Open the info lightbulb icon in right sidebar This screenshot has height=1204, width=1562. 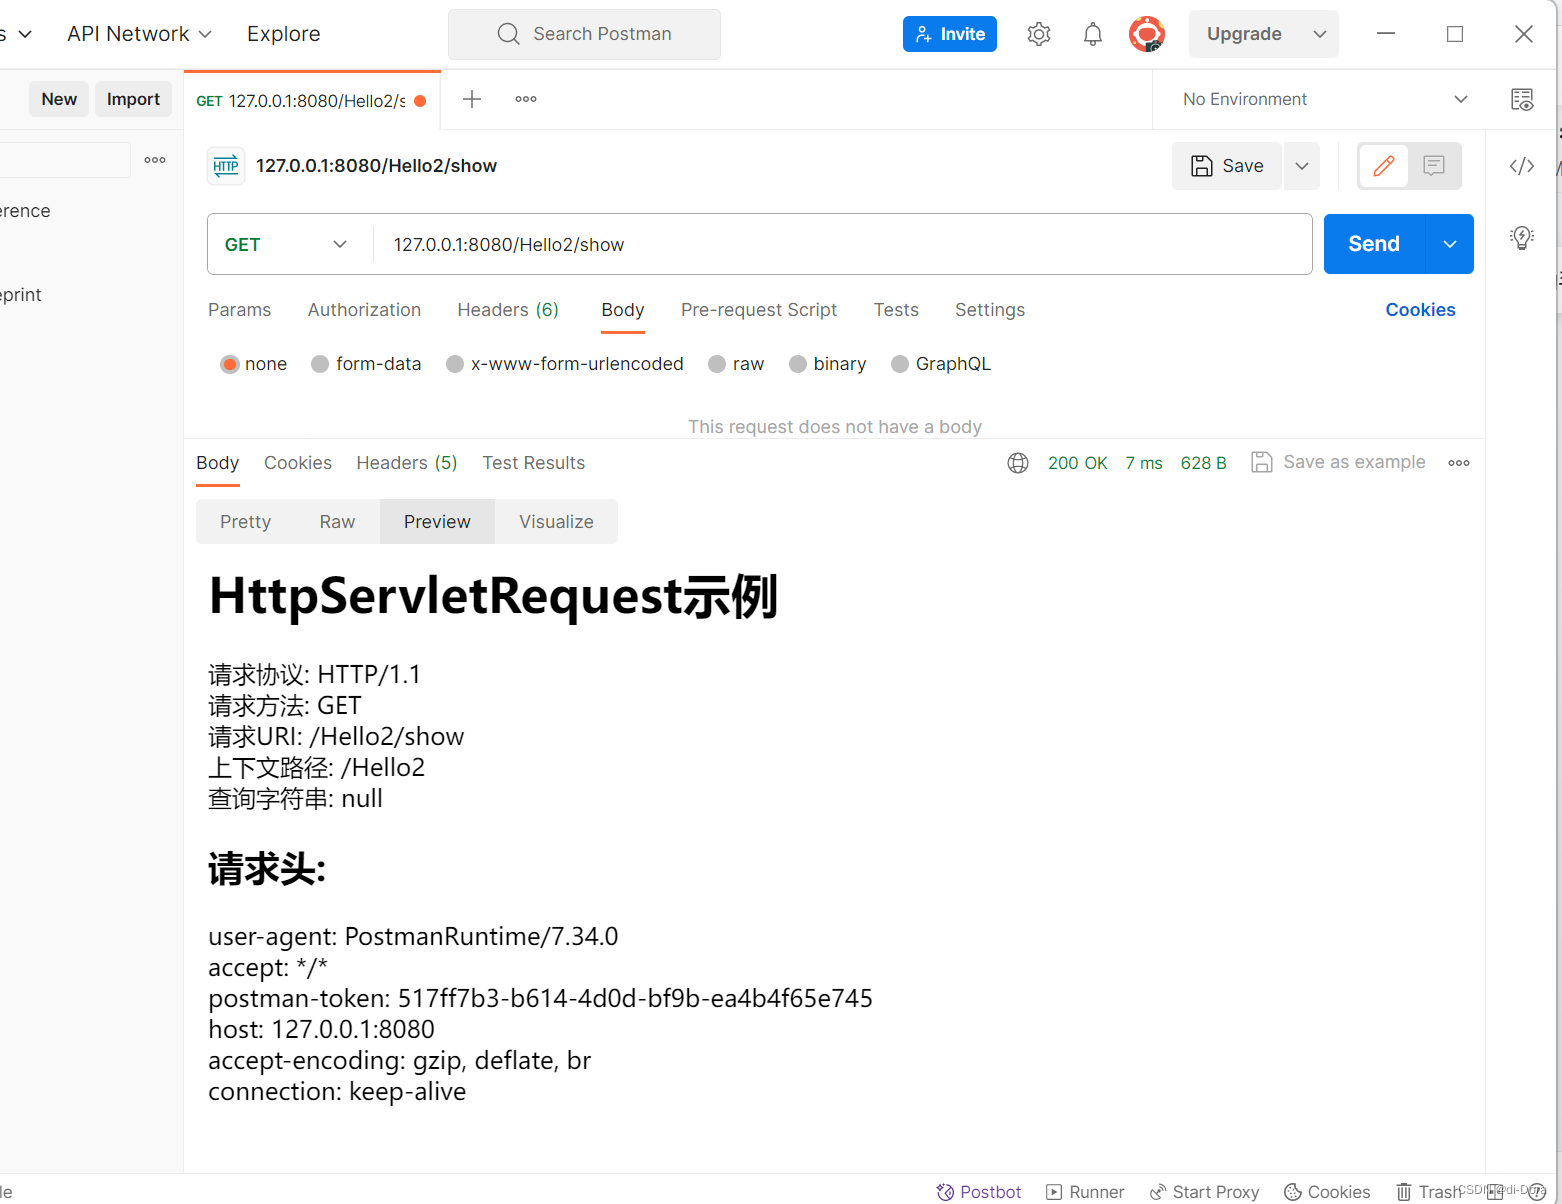click(x=1522, y=237)
